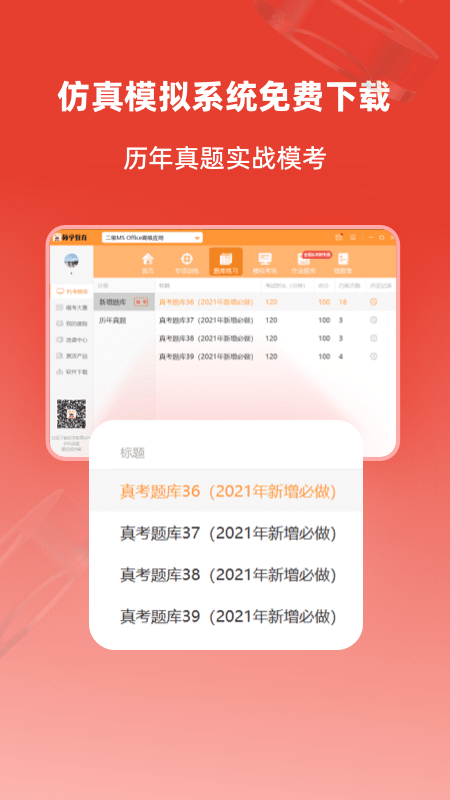The width and height of the screenshot is (450, 800).
Task: Click the history clock for 真考题库38
Action: click(373, 338)
